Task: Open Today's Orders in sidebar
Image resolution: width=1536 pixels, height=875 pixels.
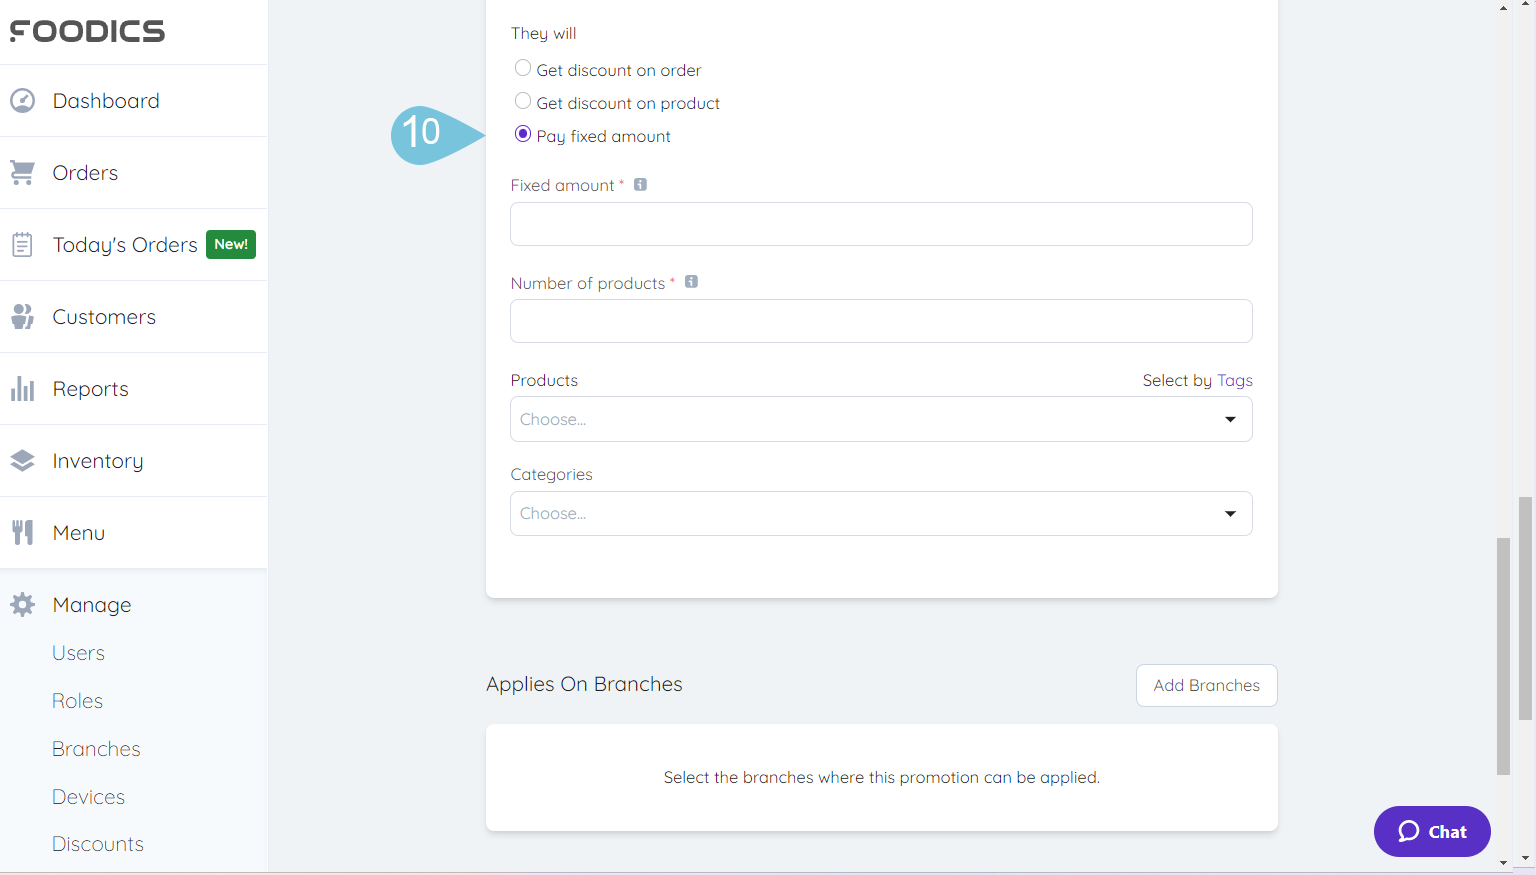Action: click(134, 245)
